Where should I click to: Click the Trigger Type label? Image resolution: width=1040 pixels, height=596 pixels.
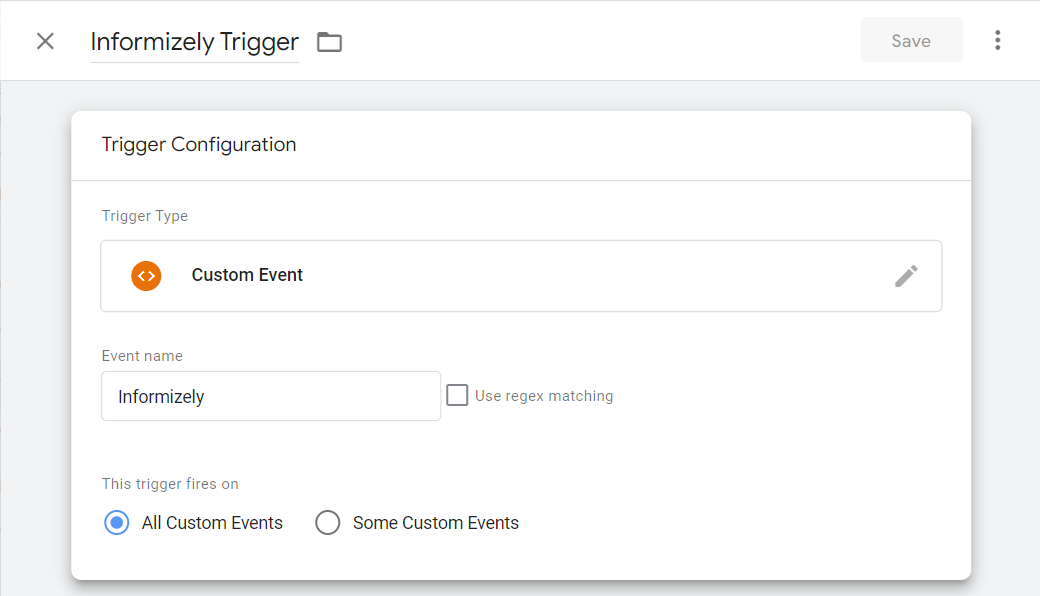click(145, 216)
